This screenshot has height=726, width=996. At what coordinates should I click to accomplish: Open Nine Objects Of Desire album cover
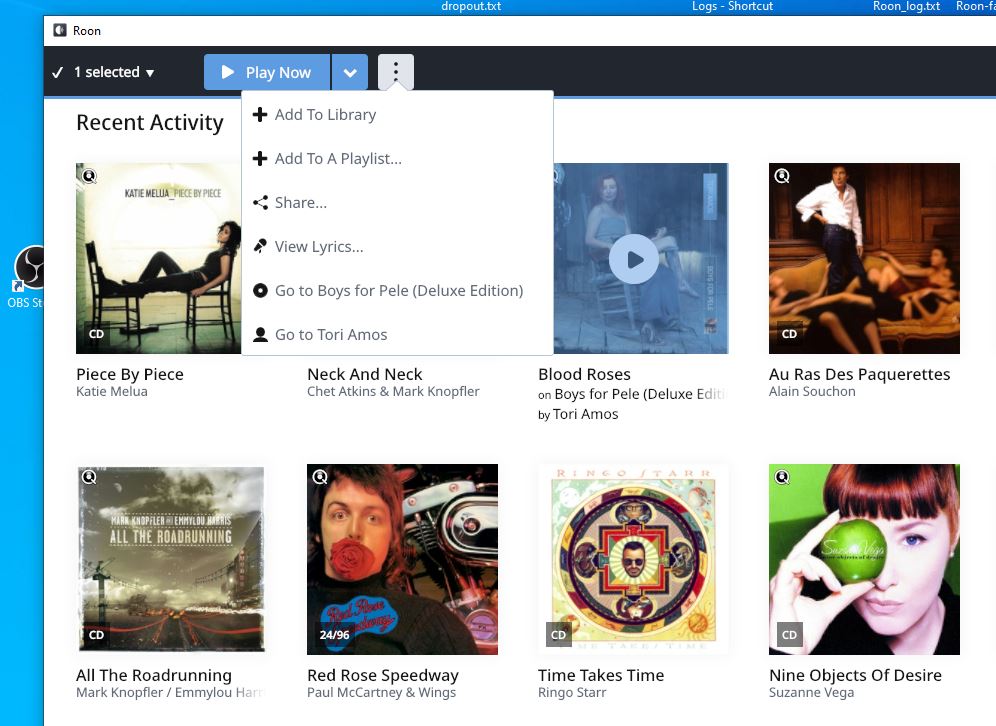864,559
